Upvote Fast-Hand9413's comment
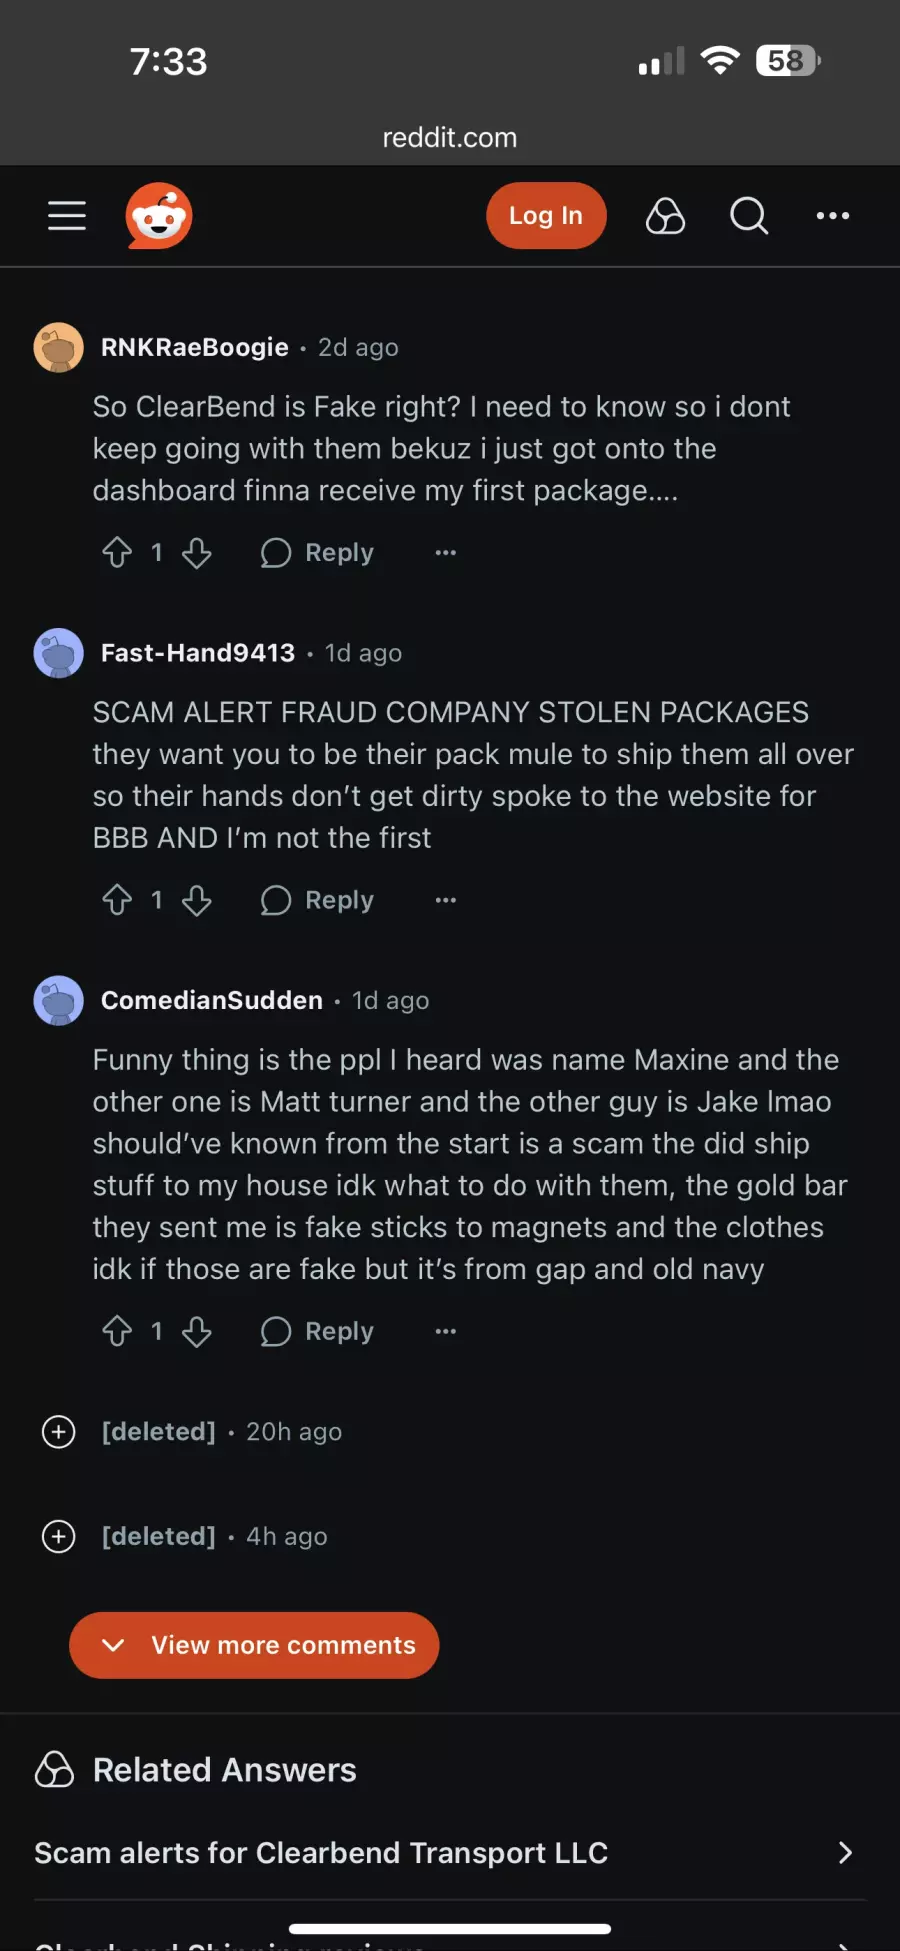Image resolution: width=900 pixels, height=1951 pixels. pos(117,901)
